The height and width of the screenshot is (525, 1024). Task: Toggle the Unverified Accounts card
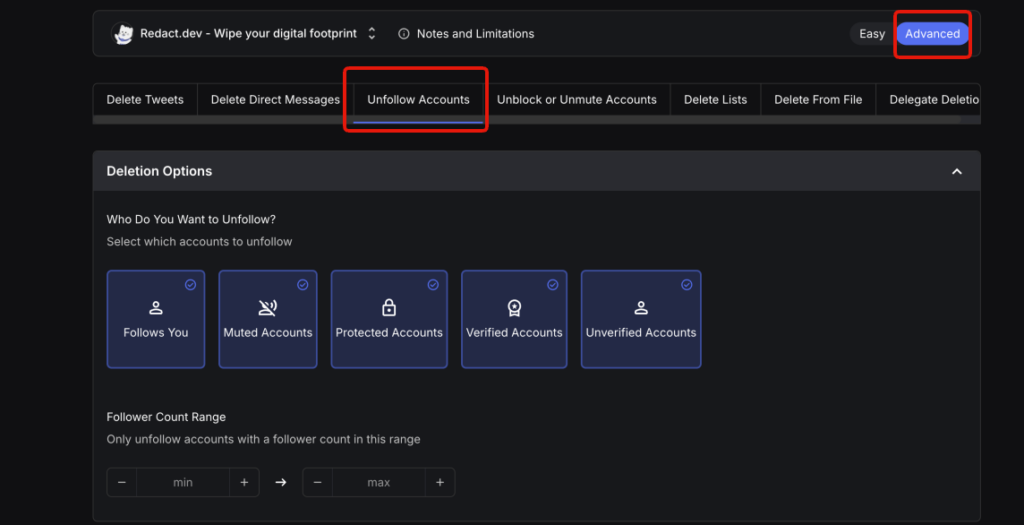(641, 319)
